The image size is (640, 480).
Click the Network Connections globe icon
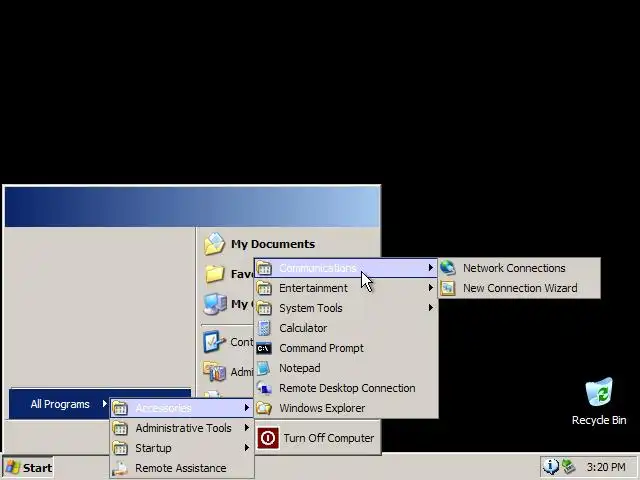pyautogui.click(x=448, y=268)
